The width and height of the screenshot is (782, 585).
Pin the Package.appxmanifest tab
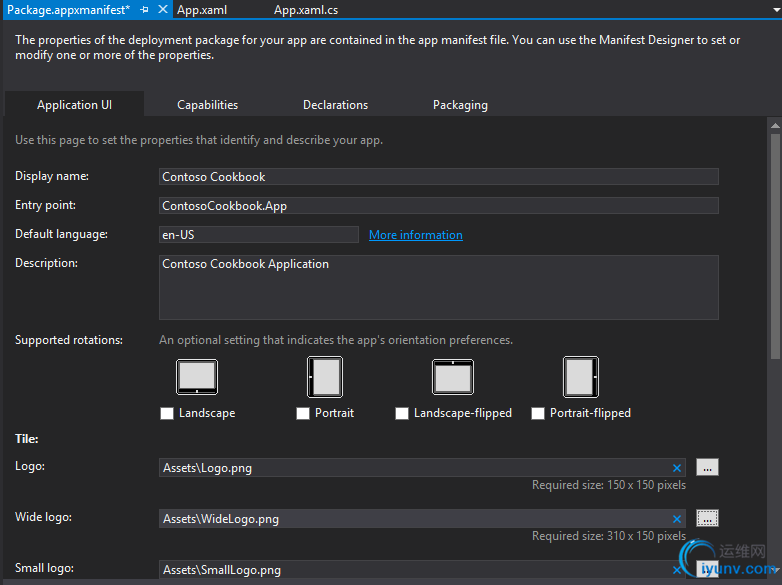pos(145,9)
